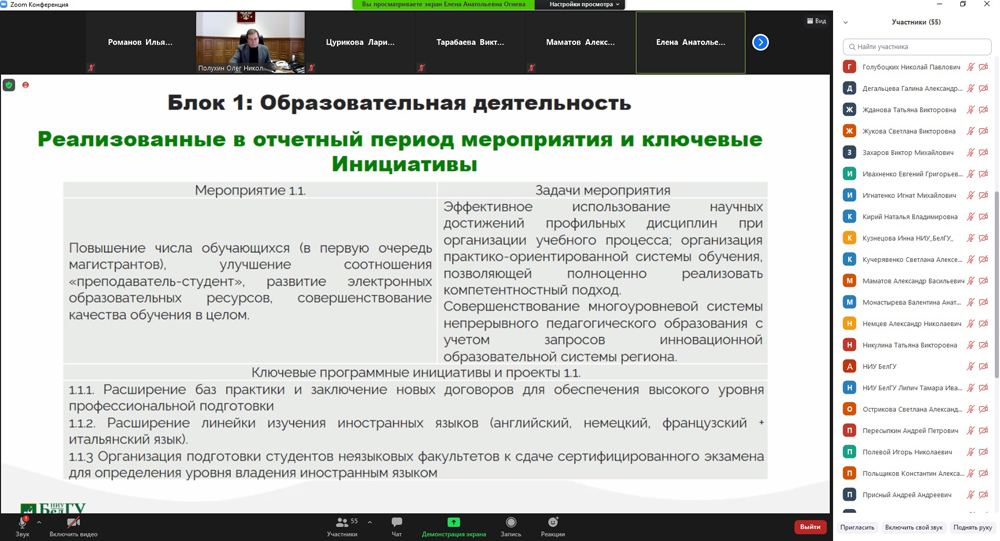1000x541 pixels.
Task: Select Полухин Олег video thumbnail
Action: point(250,42)
